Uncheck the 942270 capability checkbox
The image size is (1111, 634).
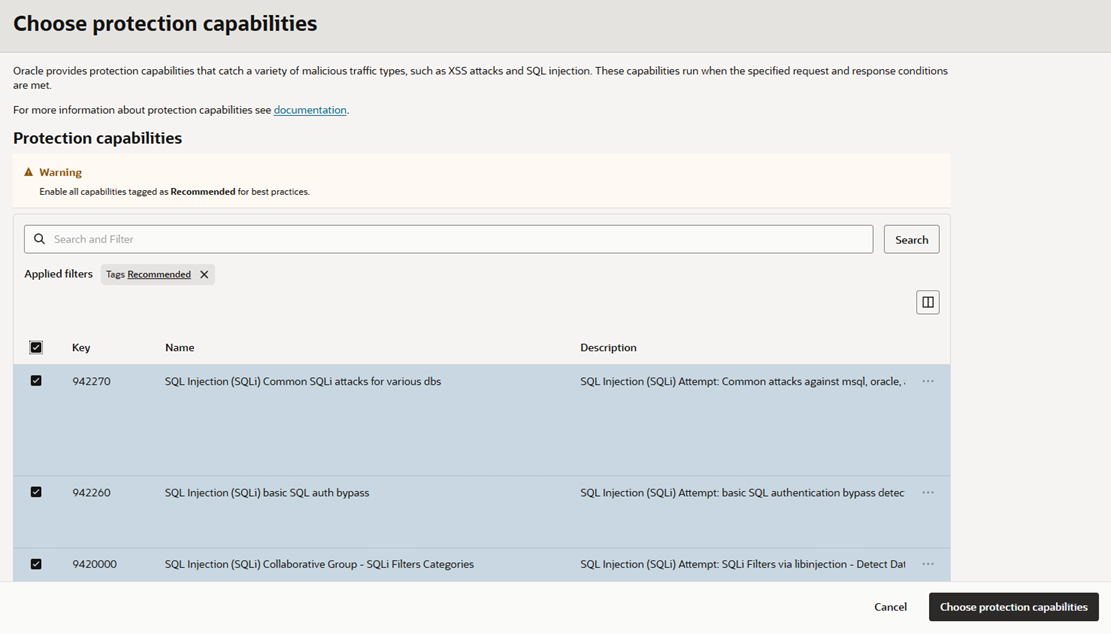click(x=36, y=380)
